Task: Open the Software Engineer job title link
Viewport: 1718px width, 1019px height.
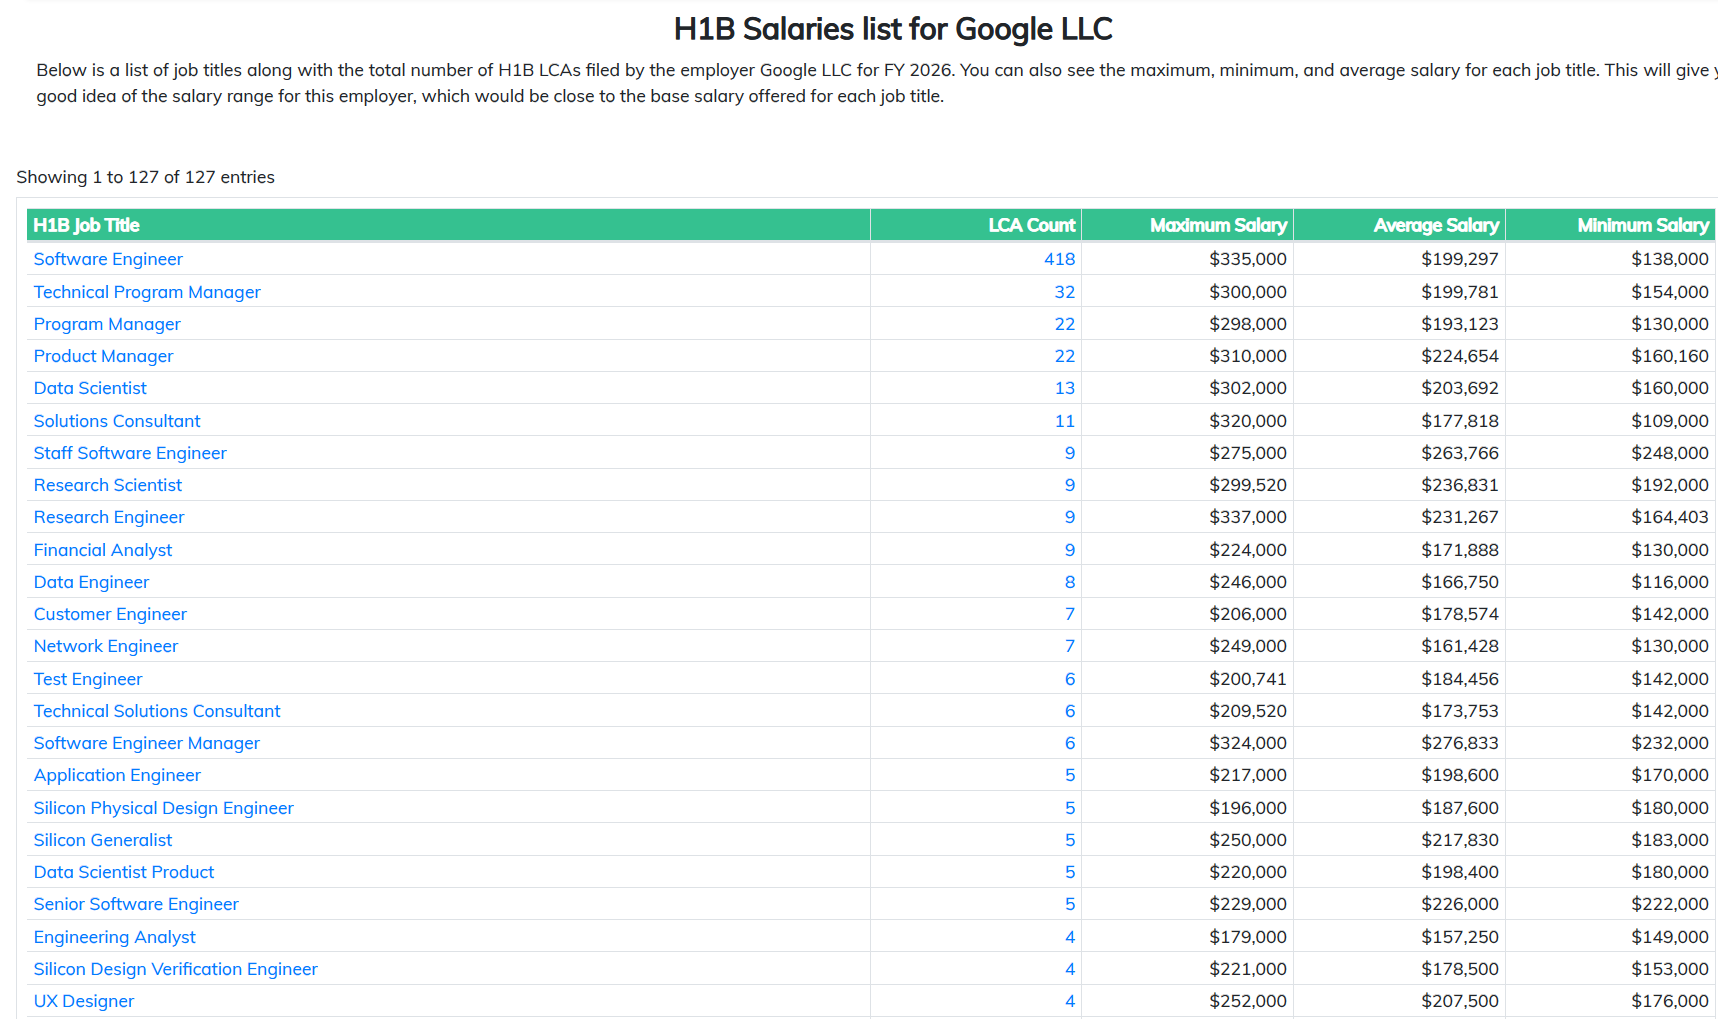Action: (x=108, y=259)
